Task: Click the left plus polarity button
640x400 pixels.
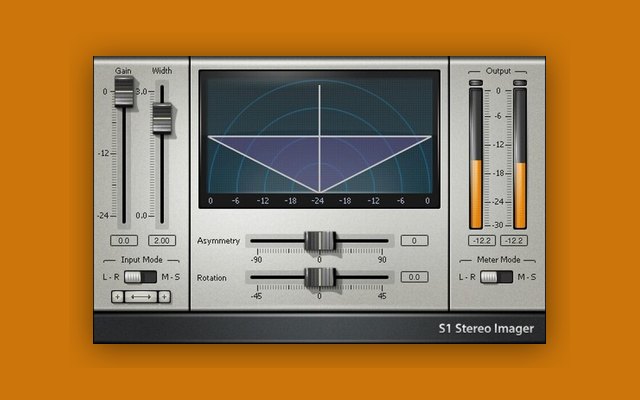Action: [x=118, y=297]
